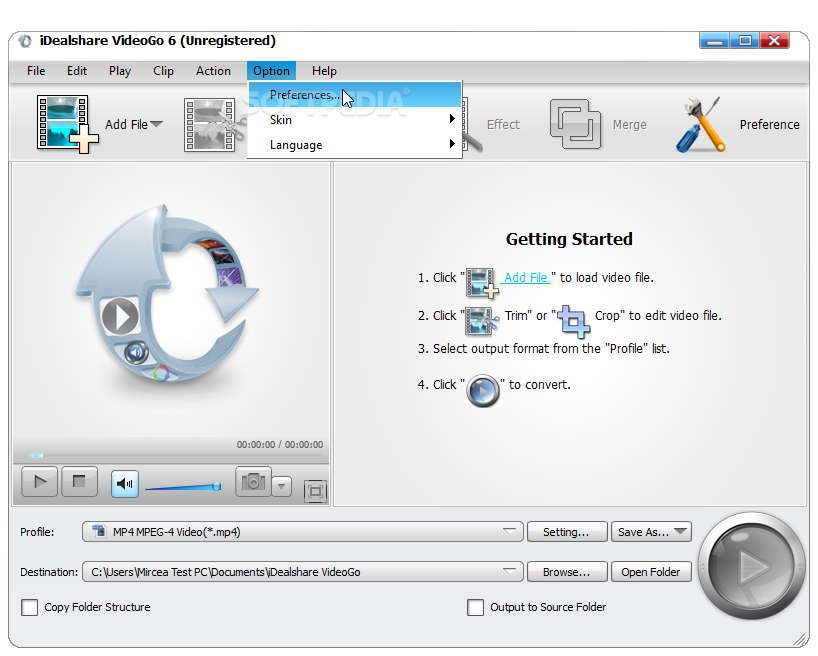
Task: Open the Play menu
Action: click(x=119, y=71)
